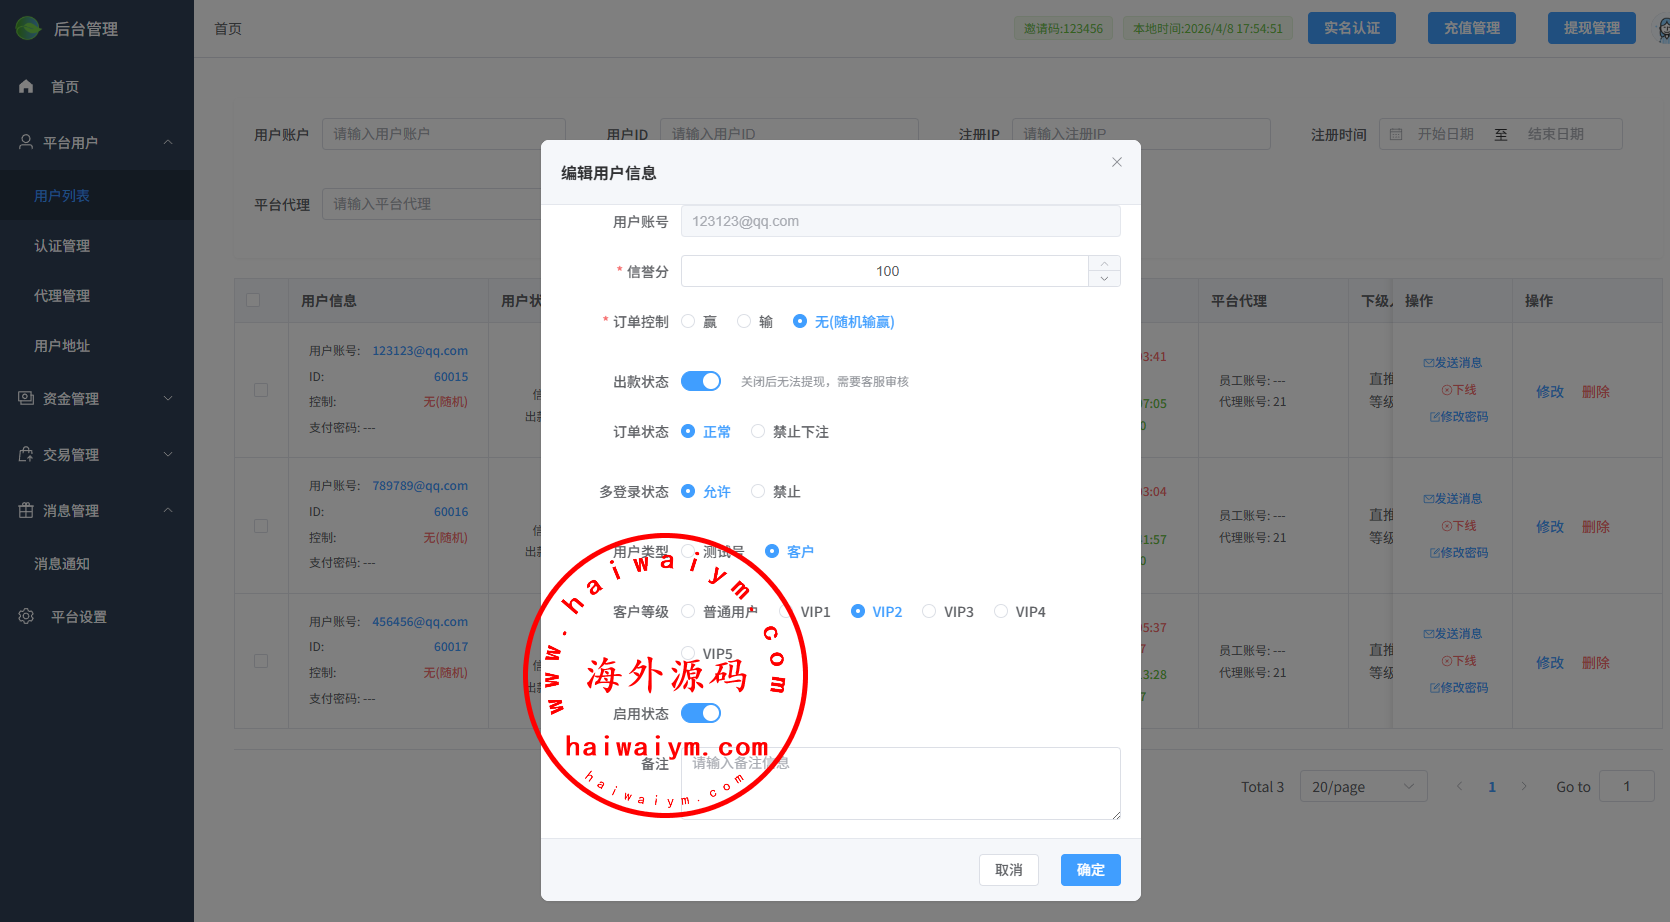Screen dimensions: 1670x922
Task: Select VIP3 customer level
Action: pyautogui.click(x=929, y=611)
